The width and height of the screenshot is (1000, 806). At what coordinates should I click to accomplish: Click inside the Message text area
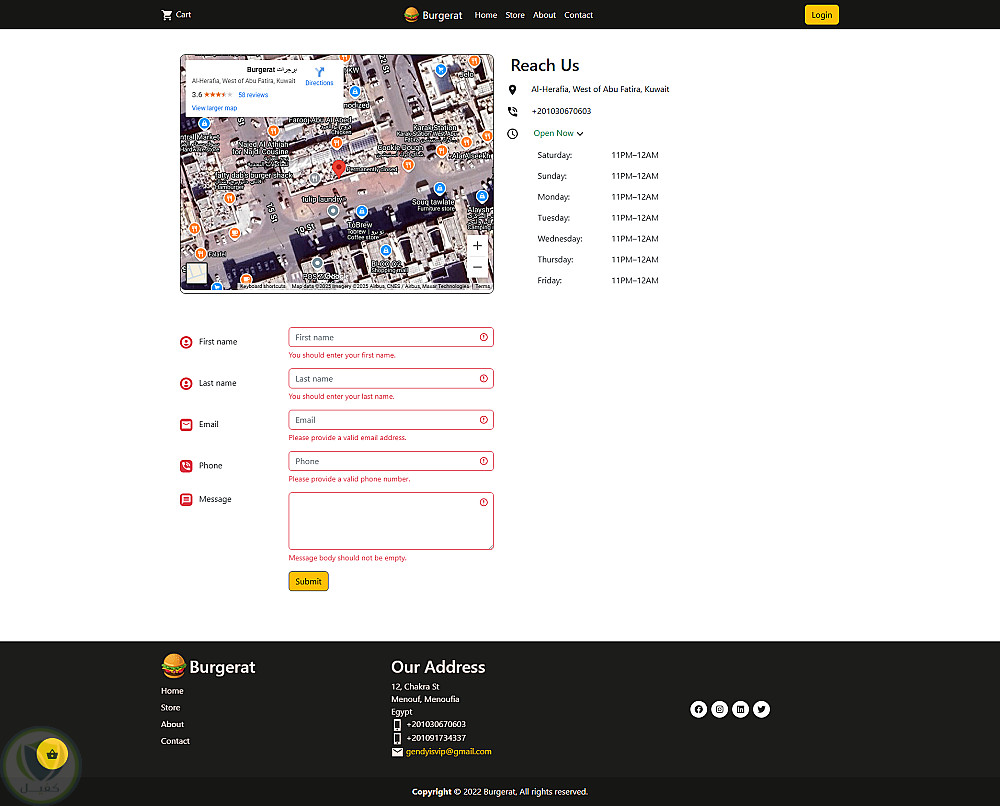(x=391, y=521)
